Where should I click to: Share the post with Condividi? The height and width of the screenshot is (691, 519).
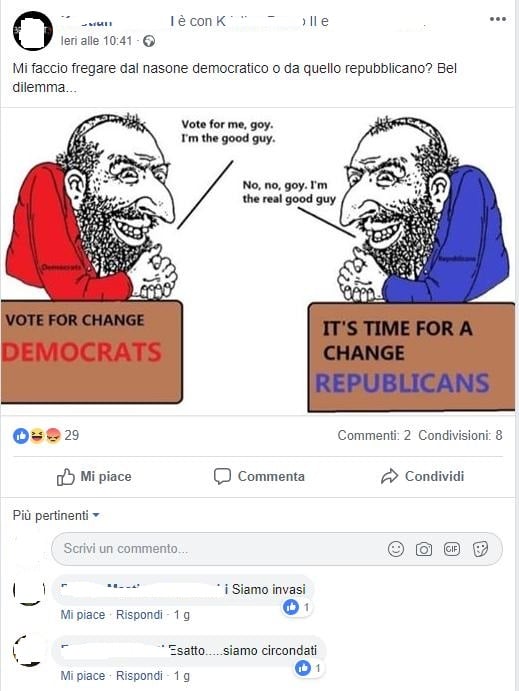(423, 476)
